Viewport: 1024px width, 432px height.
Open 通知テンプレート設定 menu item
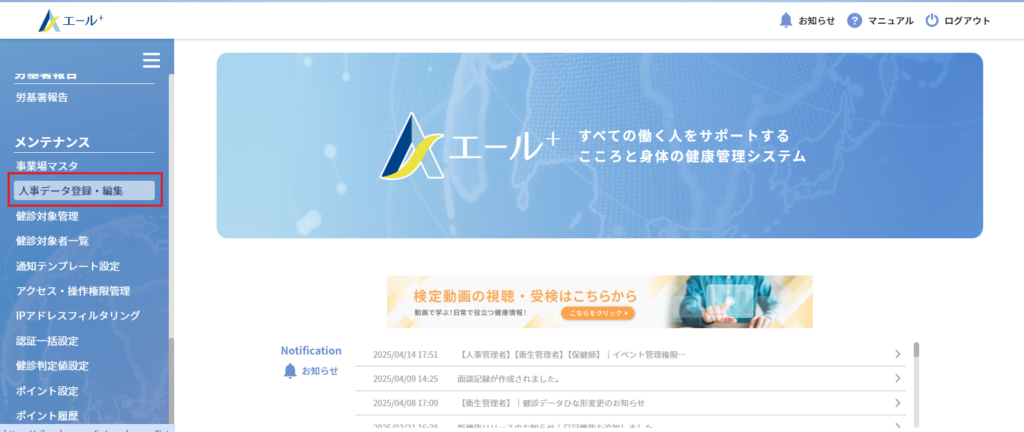coord(68,266)
